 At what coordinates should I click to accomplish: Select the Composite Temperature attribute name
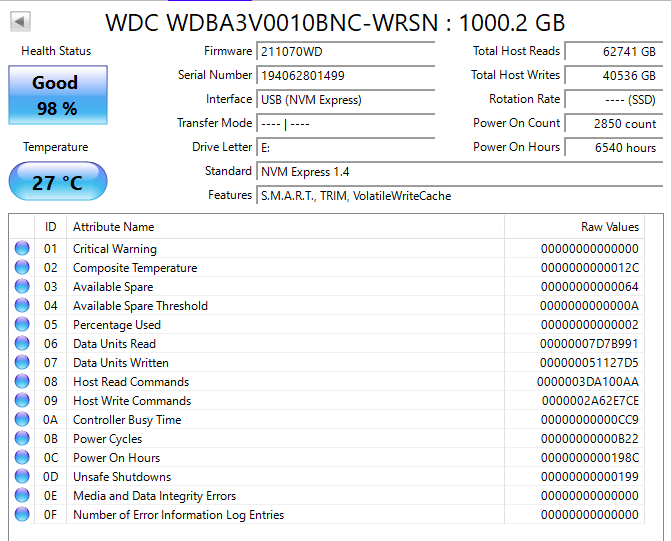click(135, 268)
